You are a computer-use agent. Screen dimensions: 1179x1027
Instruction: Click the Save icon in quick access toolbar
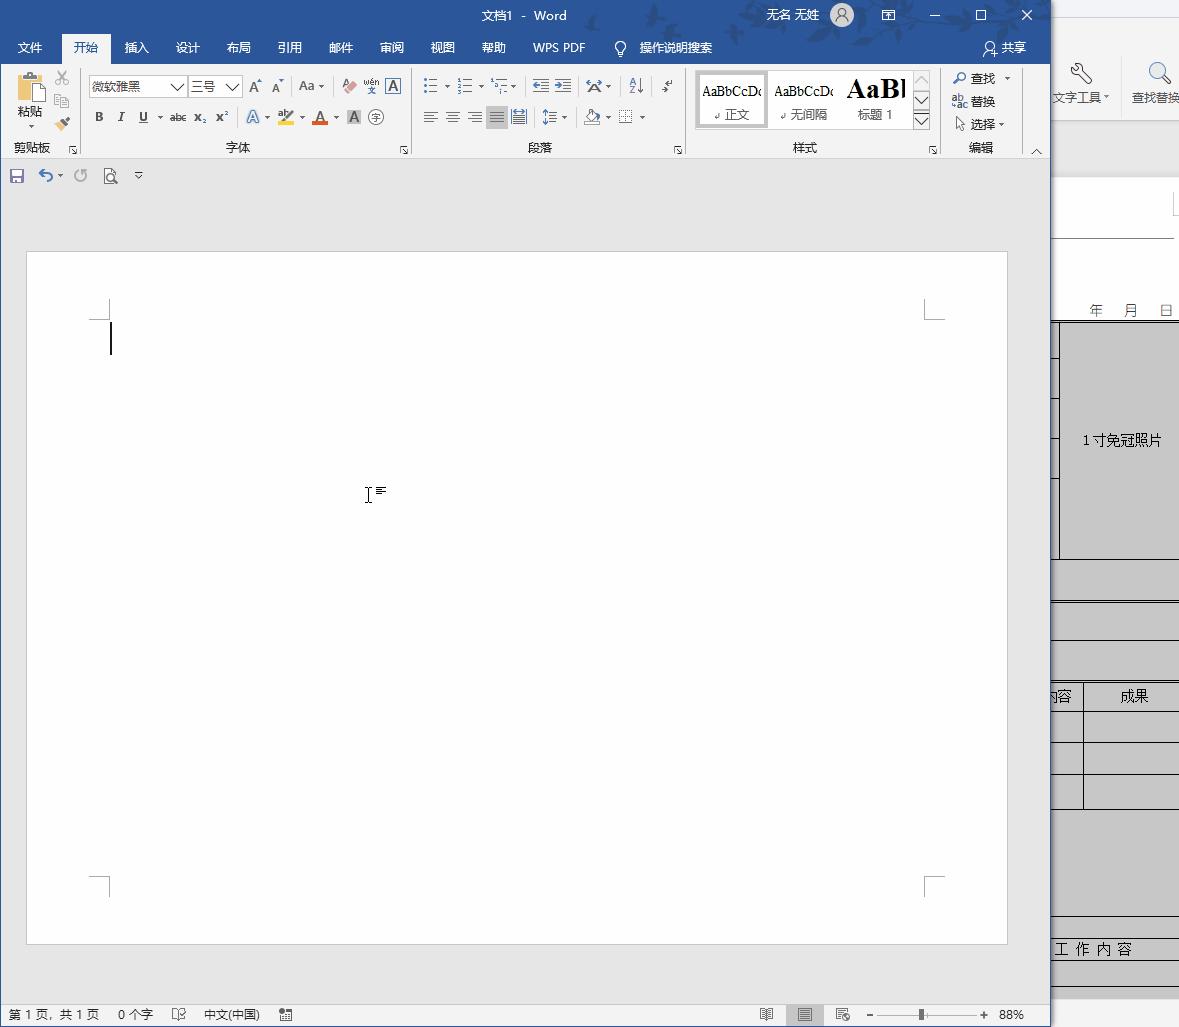coord(17,176)
